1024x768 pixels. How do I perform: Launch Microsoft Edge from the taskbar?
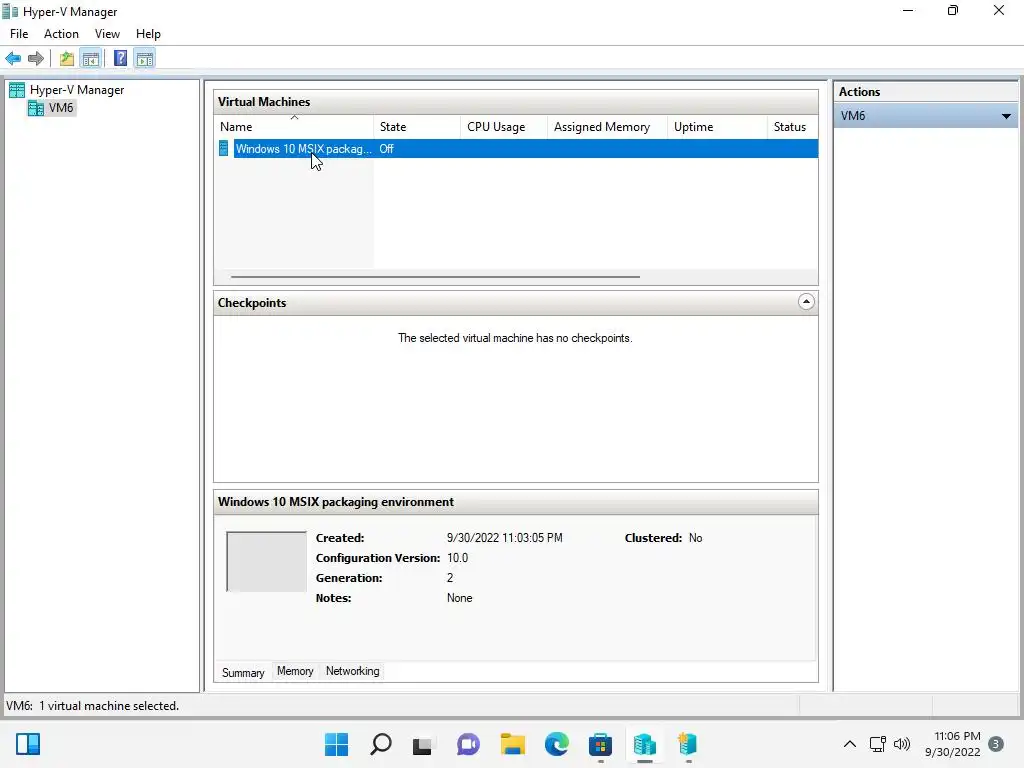(x=556, y=744)
